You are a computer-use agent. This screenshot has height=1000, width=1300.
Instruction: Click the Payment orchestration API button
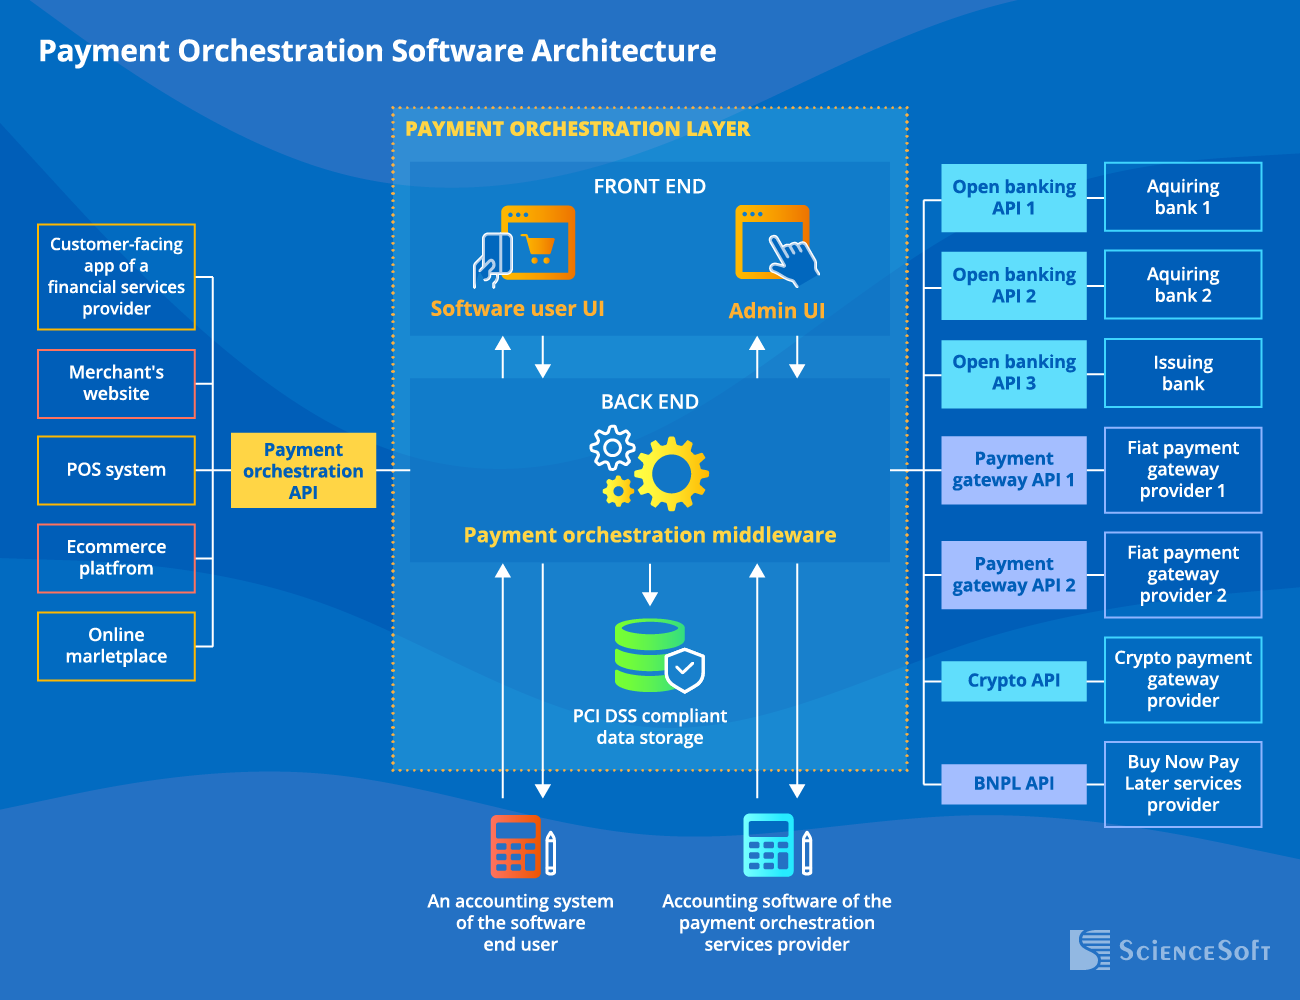click(x=303, y=471)
